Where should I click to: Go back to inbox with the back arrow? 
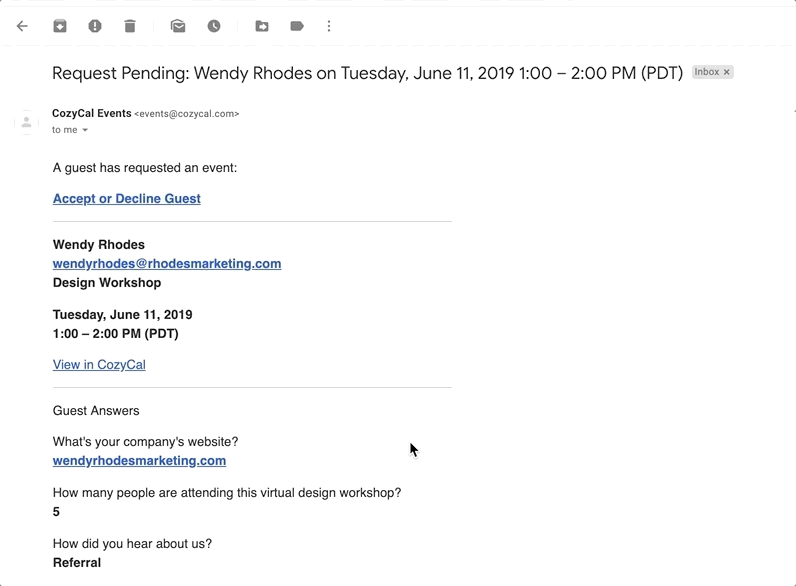22,26
